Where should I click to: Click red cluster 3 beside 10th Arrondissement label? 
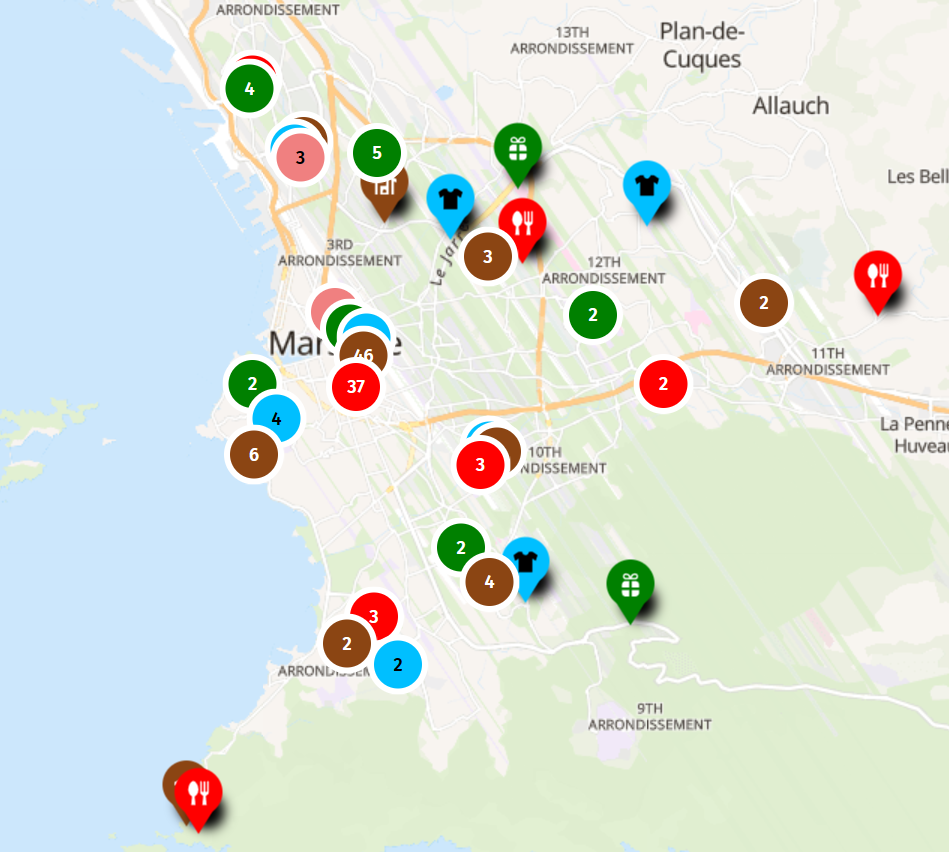[x=480, y=465]
